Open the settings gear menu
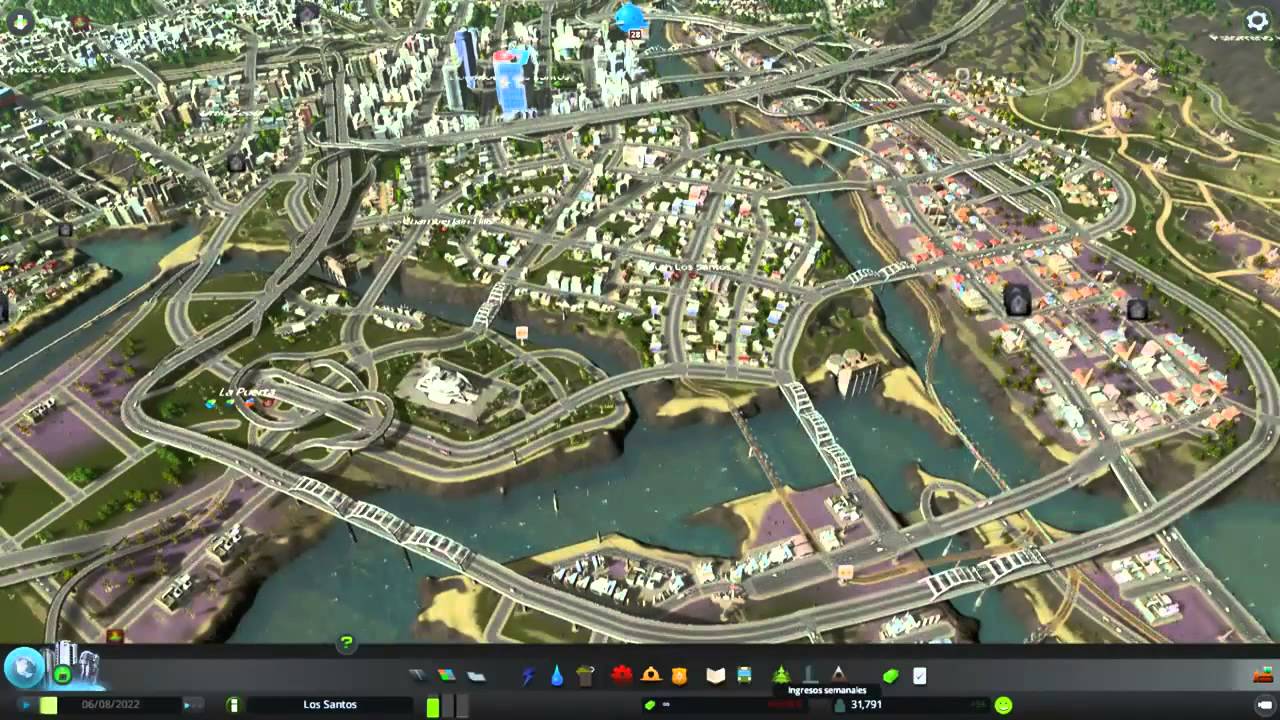 coord(1257,20)
